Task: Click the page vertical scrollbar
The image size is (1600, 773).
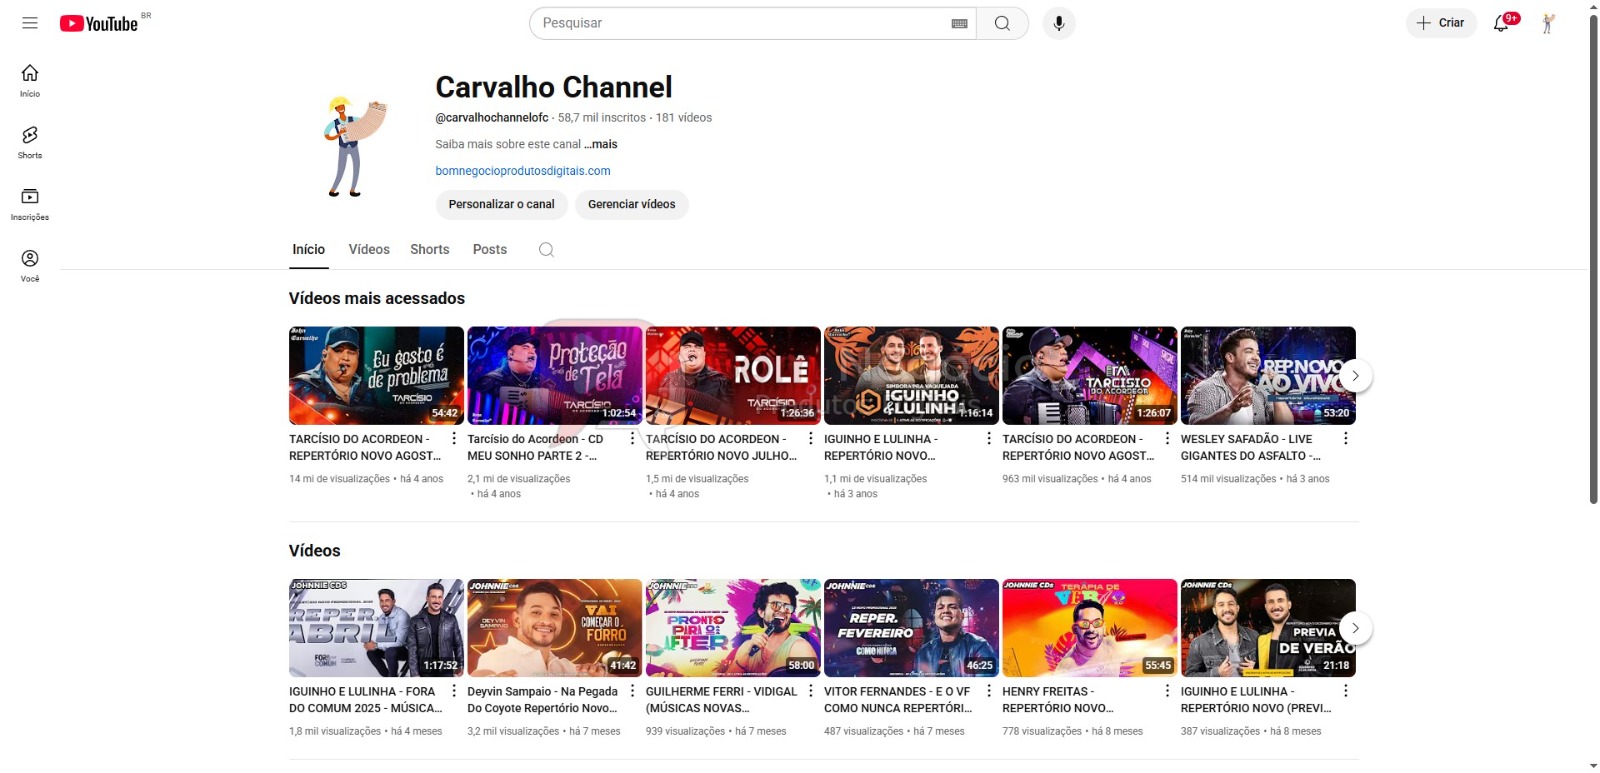Action: coord(1593,258)
